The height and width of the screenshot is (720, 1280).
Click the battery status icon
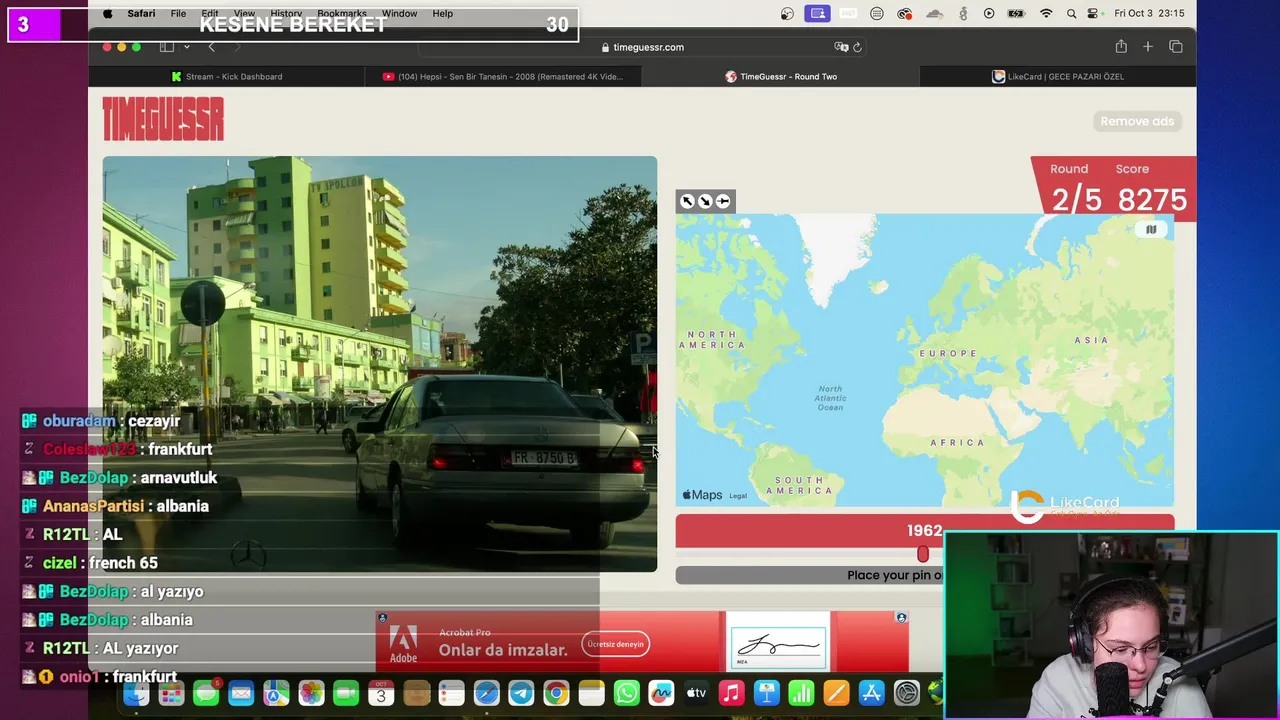(x=1016, y=14)
